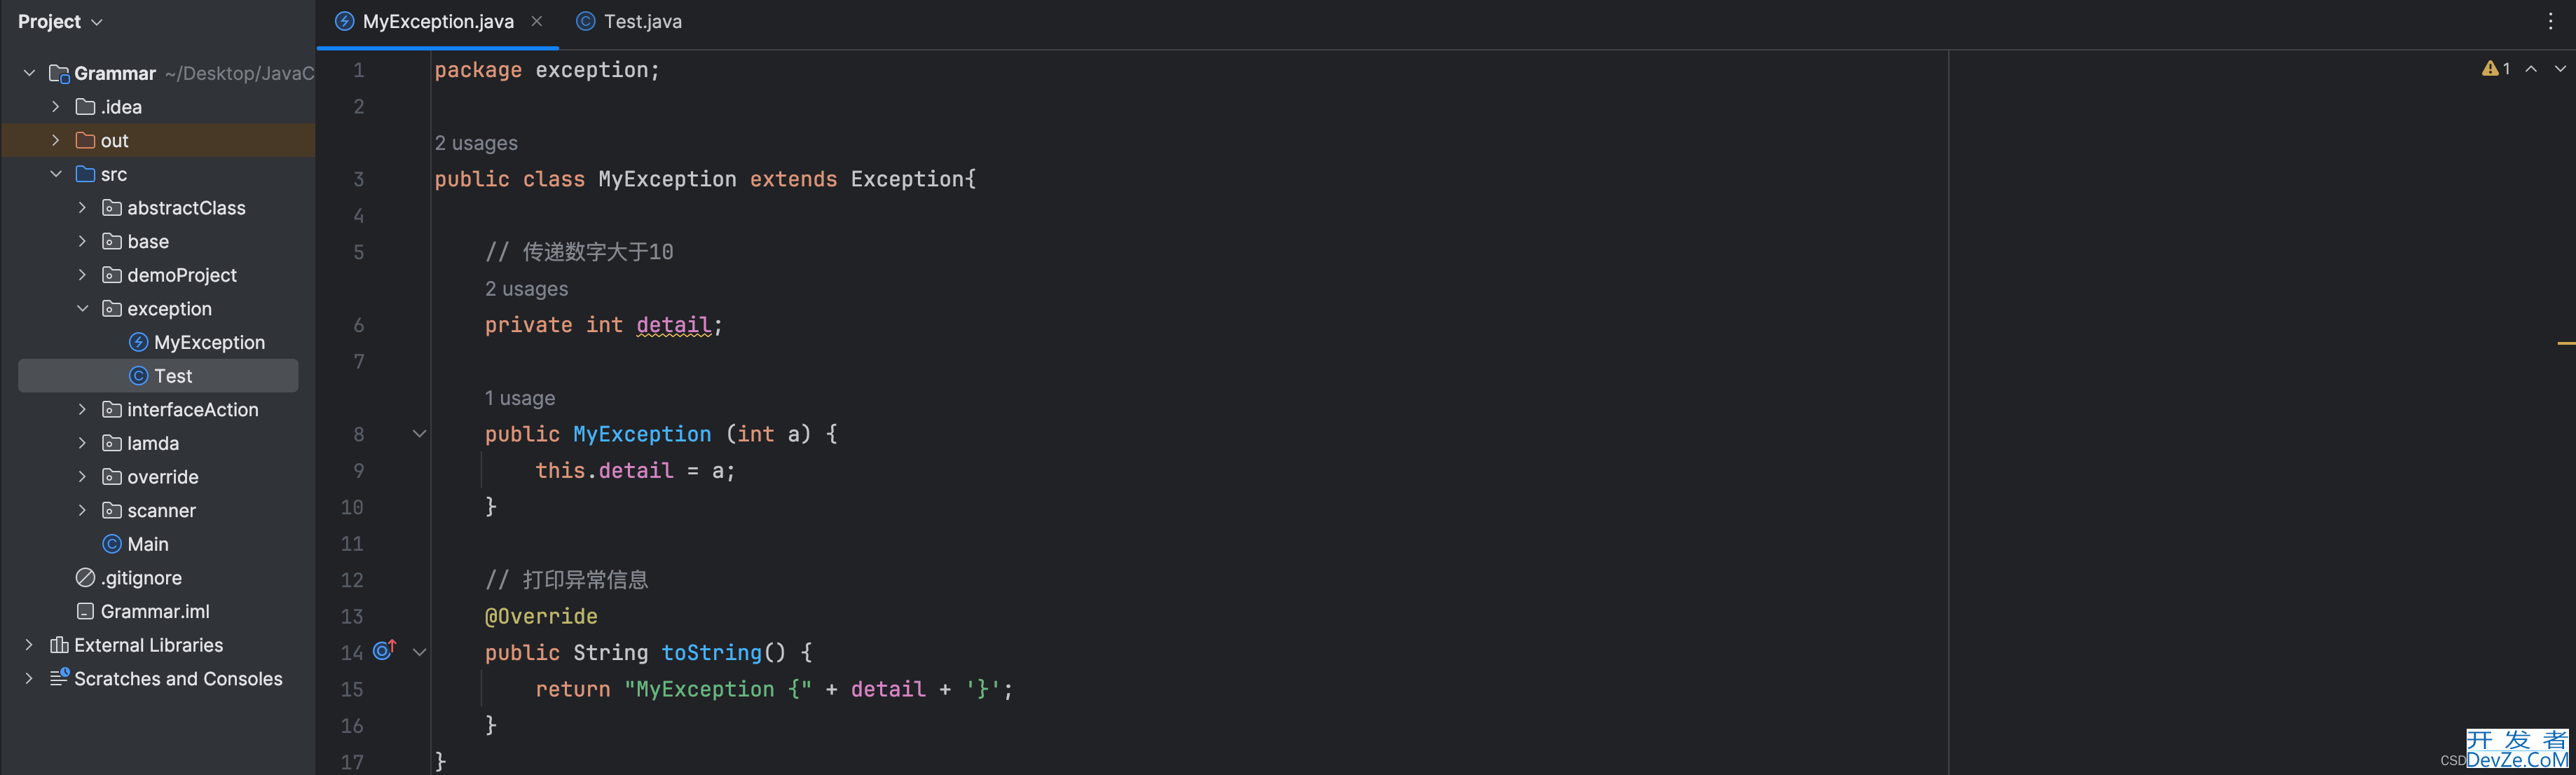
Task: Click the External Libraries icon
Action: (x=59, y=645)
